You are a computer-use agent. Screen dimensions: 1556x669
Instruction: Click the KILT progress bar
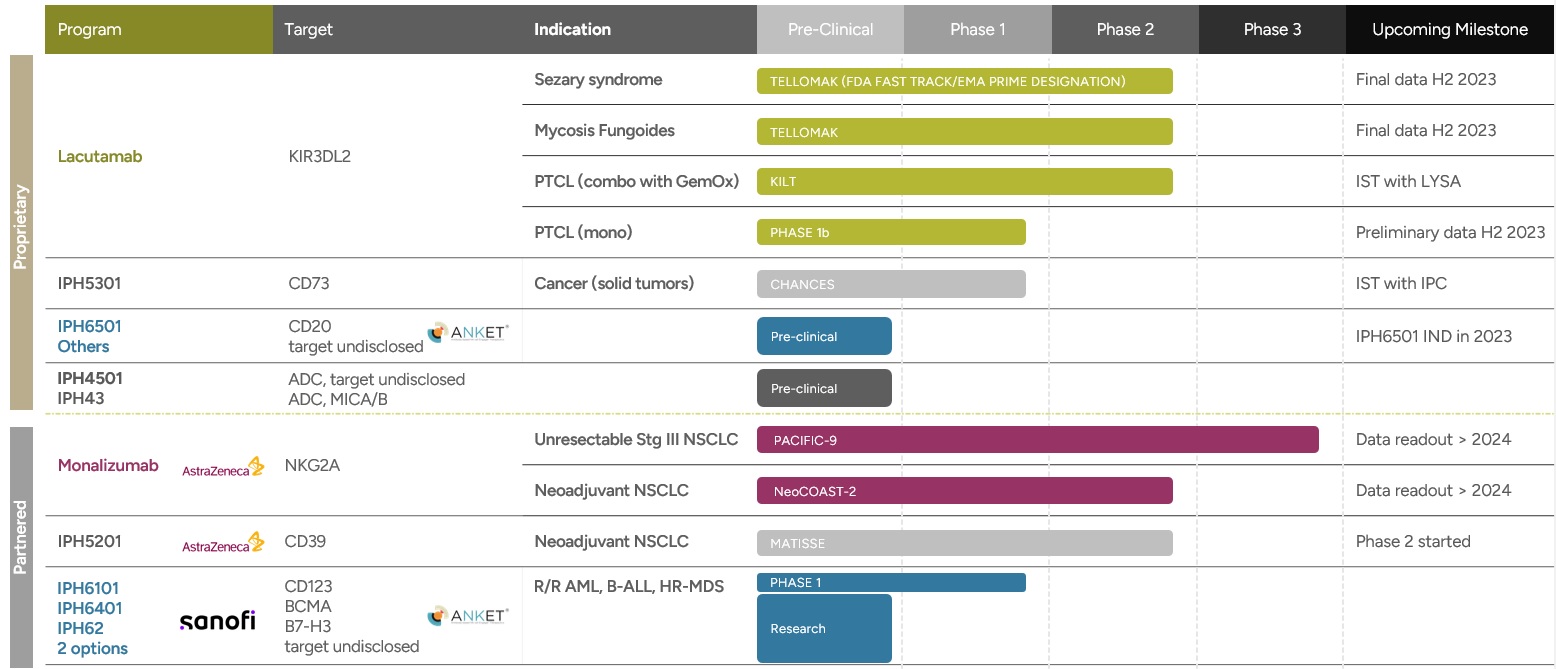(964, 182)
